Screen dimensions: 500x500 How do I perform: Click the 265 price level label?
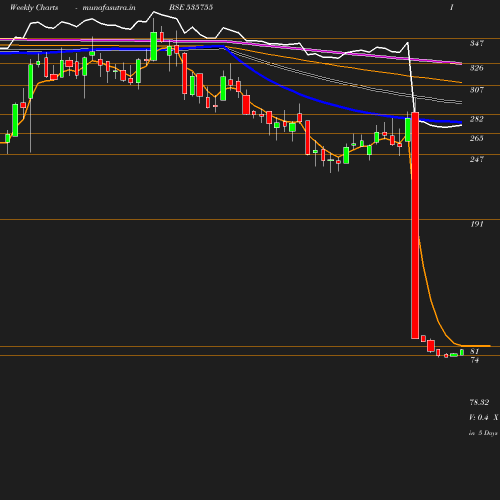(477, 138)
